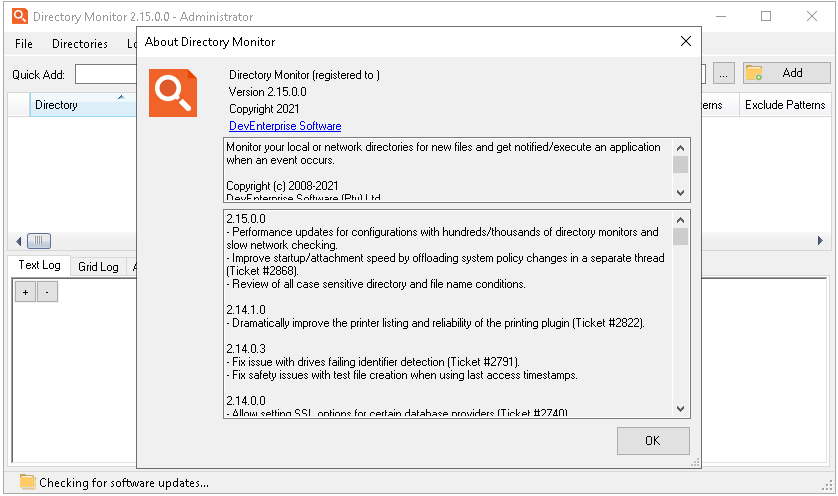Switch to the Text Log tab
This screenshot has height=496, width=838.
tap(40, 265)
